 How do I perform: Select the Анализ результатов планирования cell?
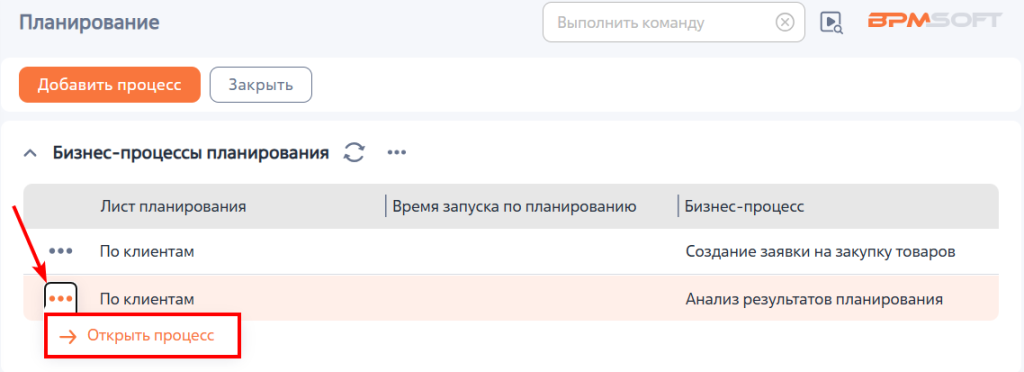click(814, 299)
